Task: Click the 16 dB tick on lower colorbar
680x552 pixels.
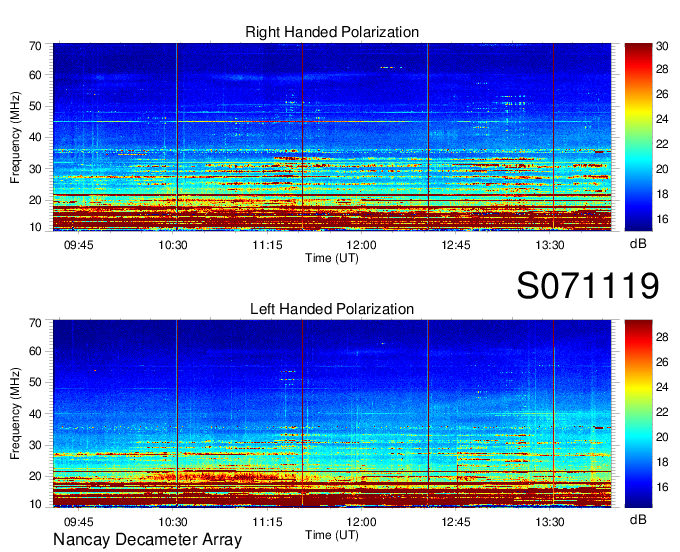Action: tap(662, 487)
